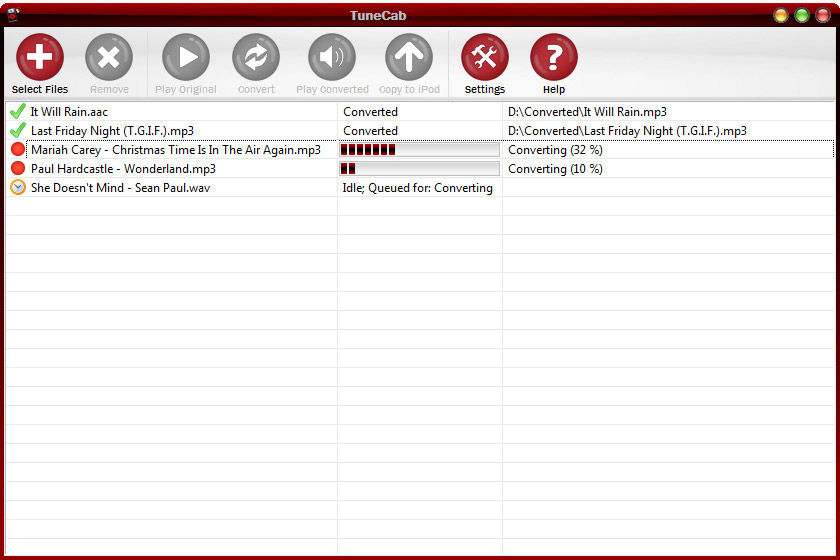Click the Converting (10 %) text
The height and width of the screenshot is (560, 840).
(555, 169)
